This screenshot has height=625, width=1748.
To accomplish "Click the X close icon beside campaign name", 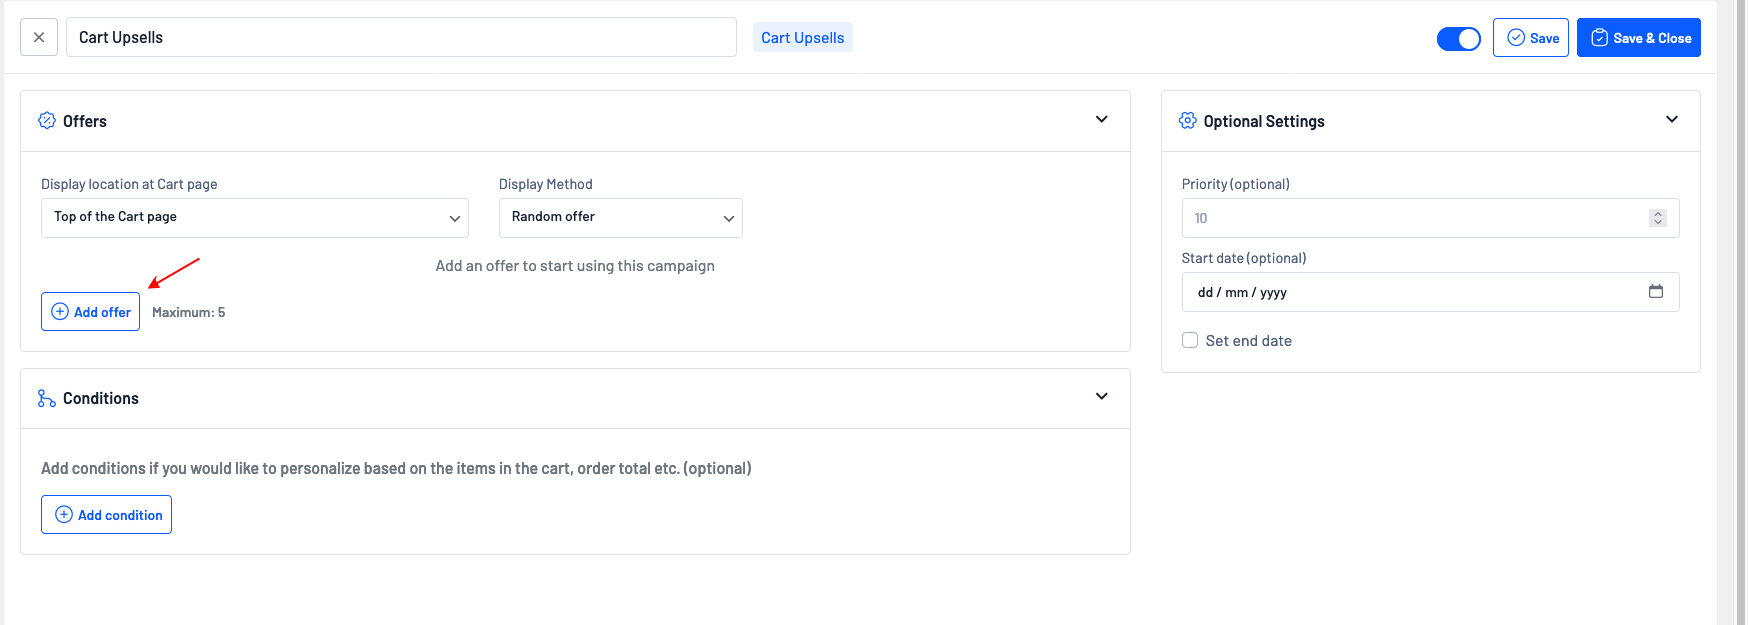I will (39, 38).
